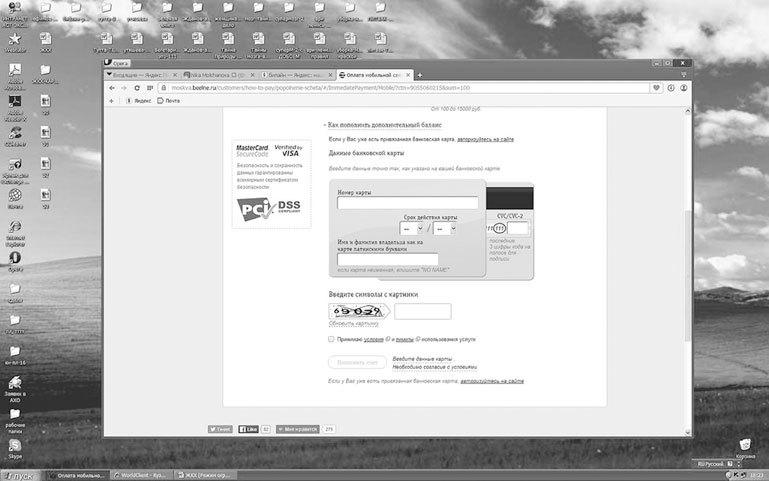
Task: Click the Windows 'пуск' Start button
Action: (x=18, y=474)
